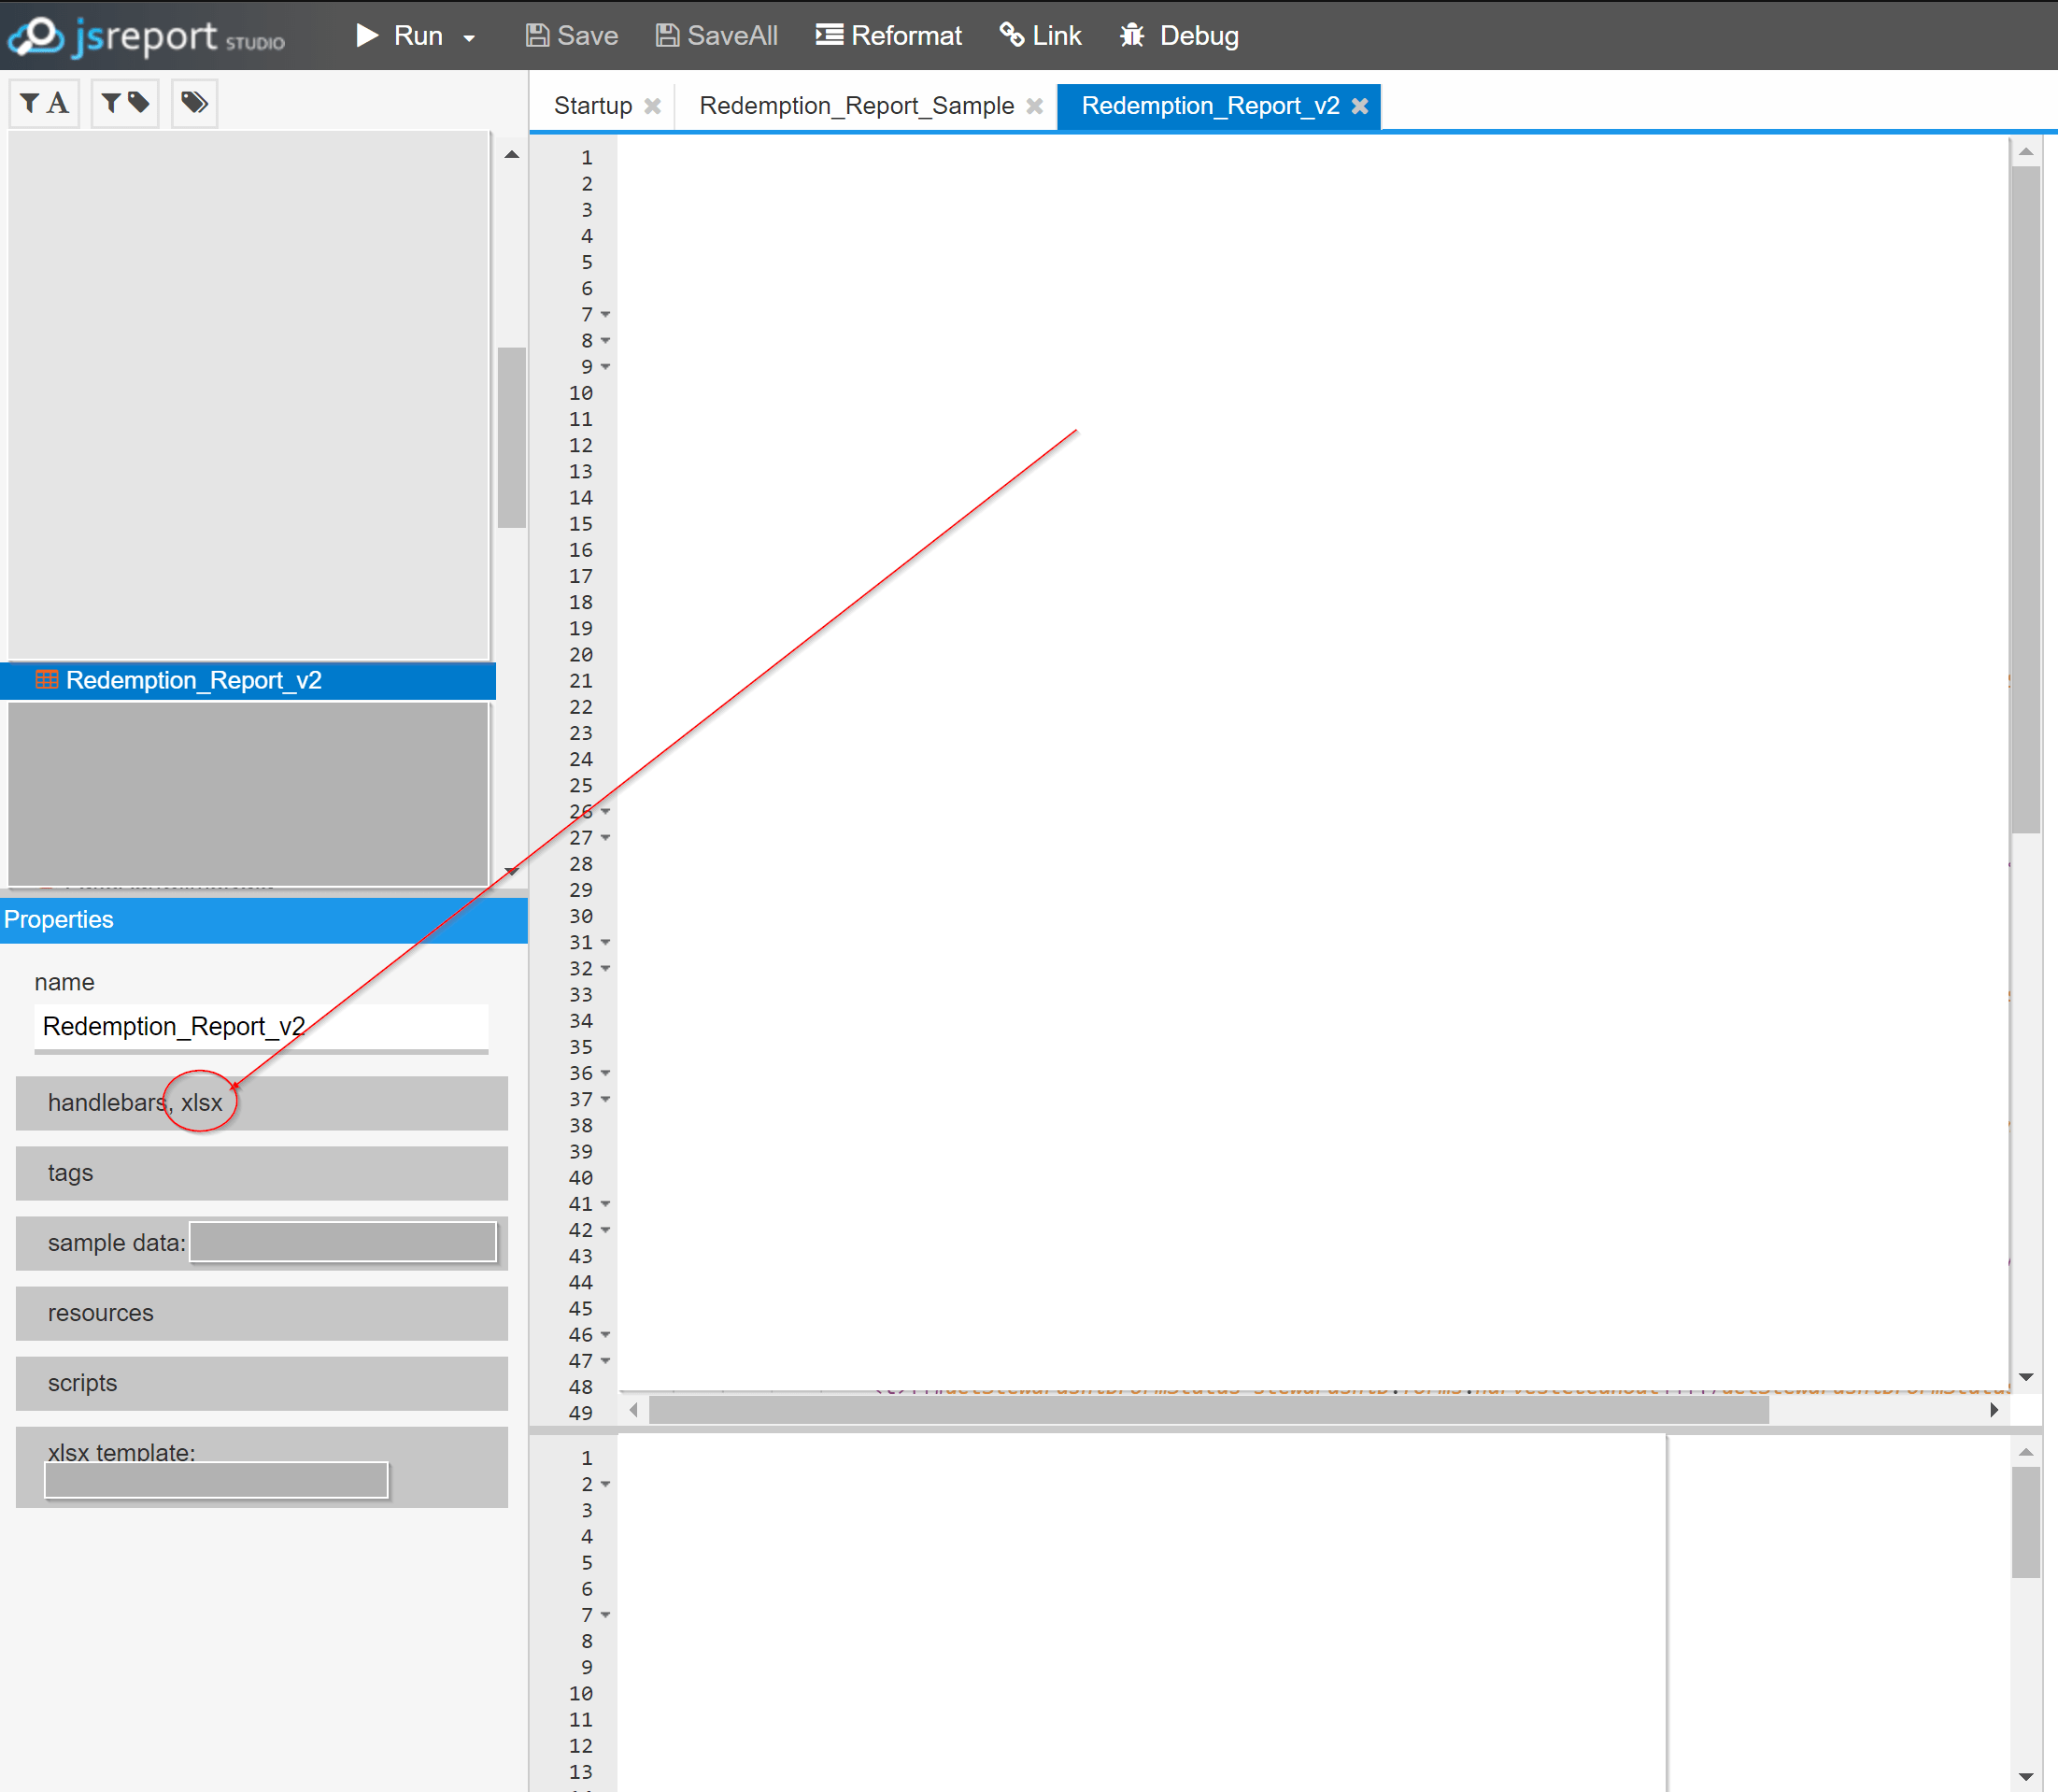This screenshot has width=2058, height=1792.
Task: Expand the tags property section
Action: [261, 1173]
